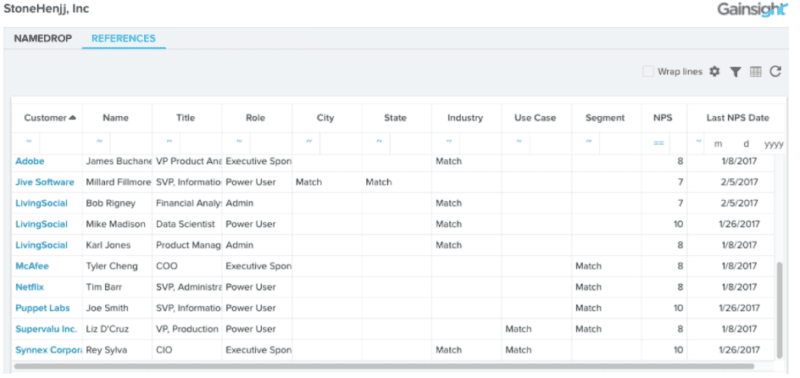Open LivingSocial link in Karl Jones row

41,245
